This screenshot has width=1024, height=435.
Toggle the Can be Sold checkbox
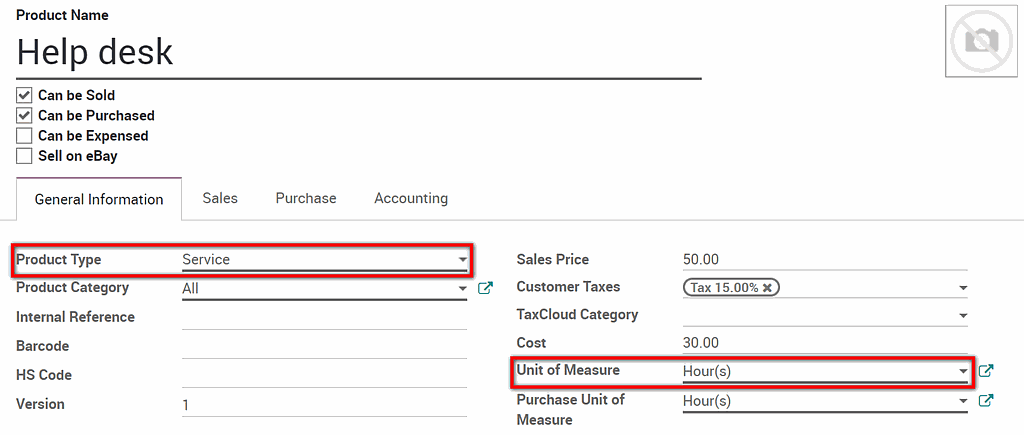pyautogui.click(x=25, y=96)
